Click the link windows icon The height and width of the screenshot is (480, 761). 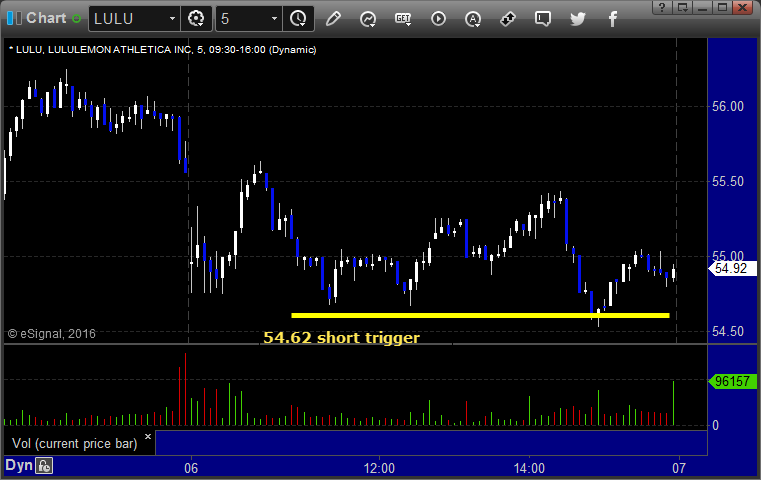[508, 19]
